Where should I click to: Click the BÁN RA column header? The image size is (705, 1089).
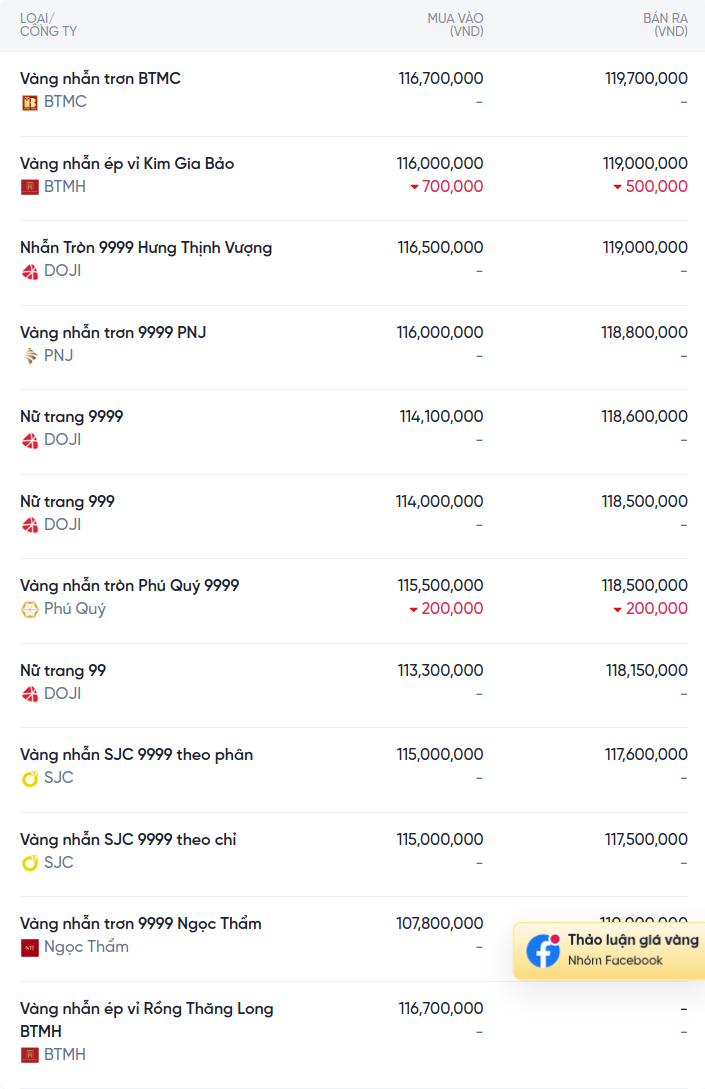pos(665,25)
